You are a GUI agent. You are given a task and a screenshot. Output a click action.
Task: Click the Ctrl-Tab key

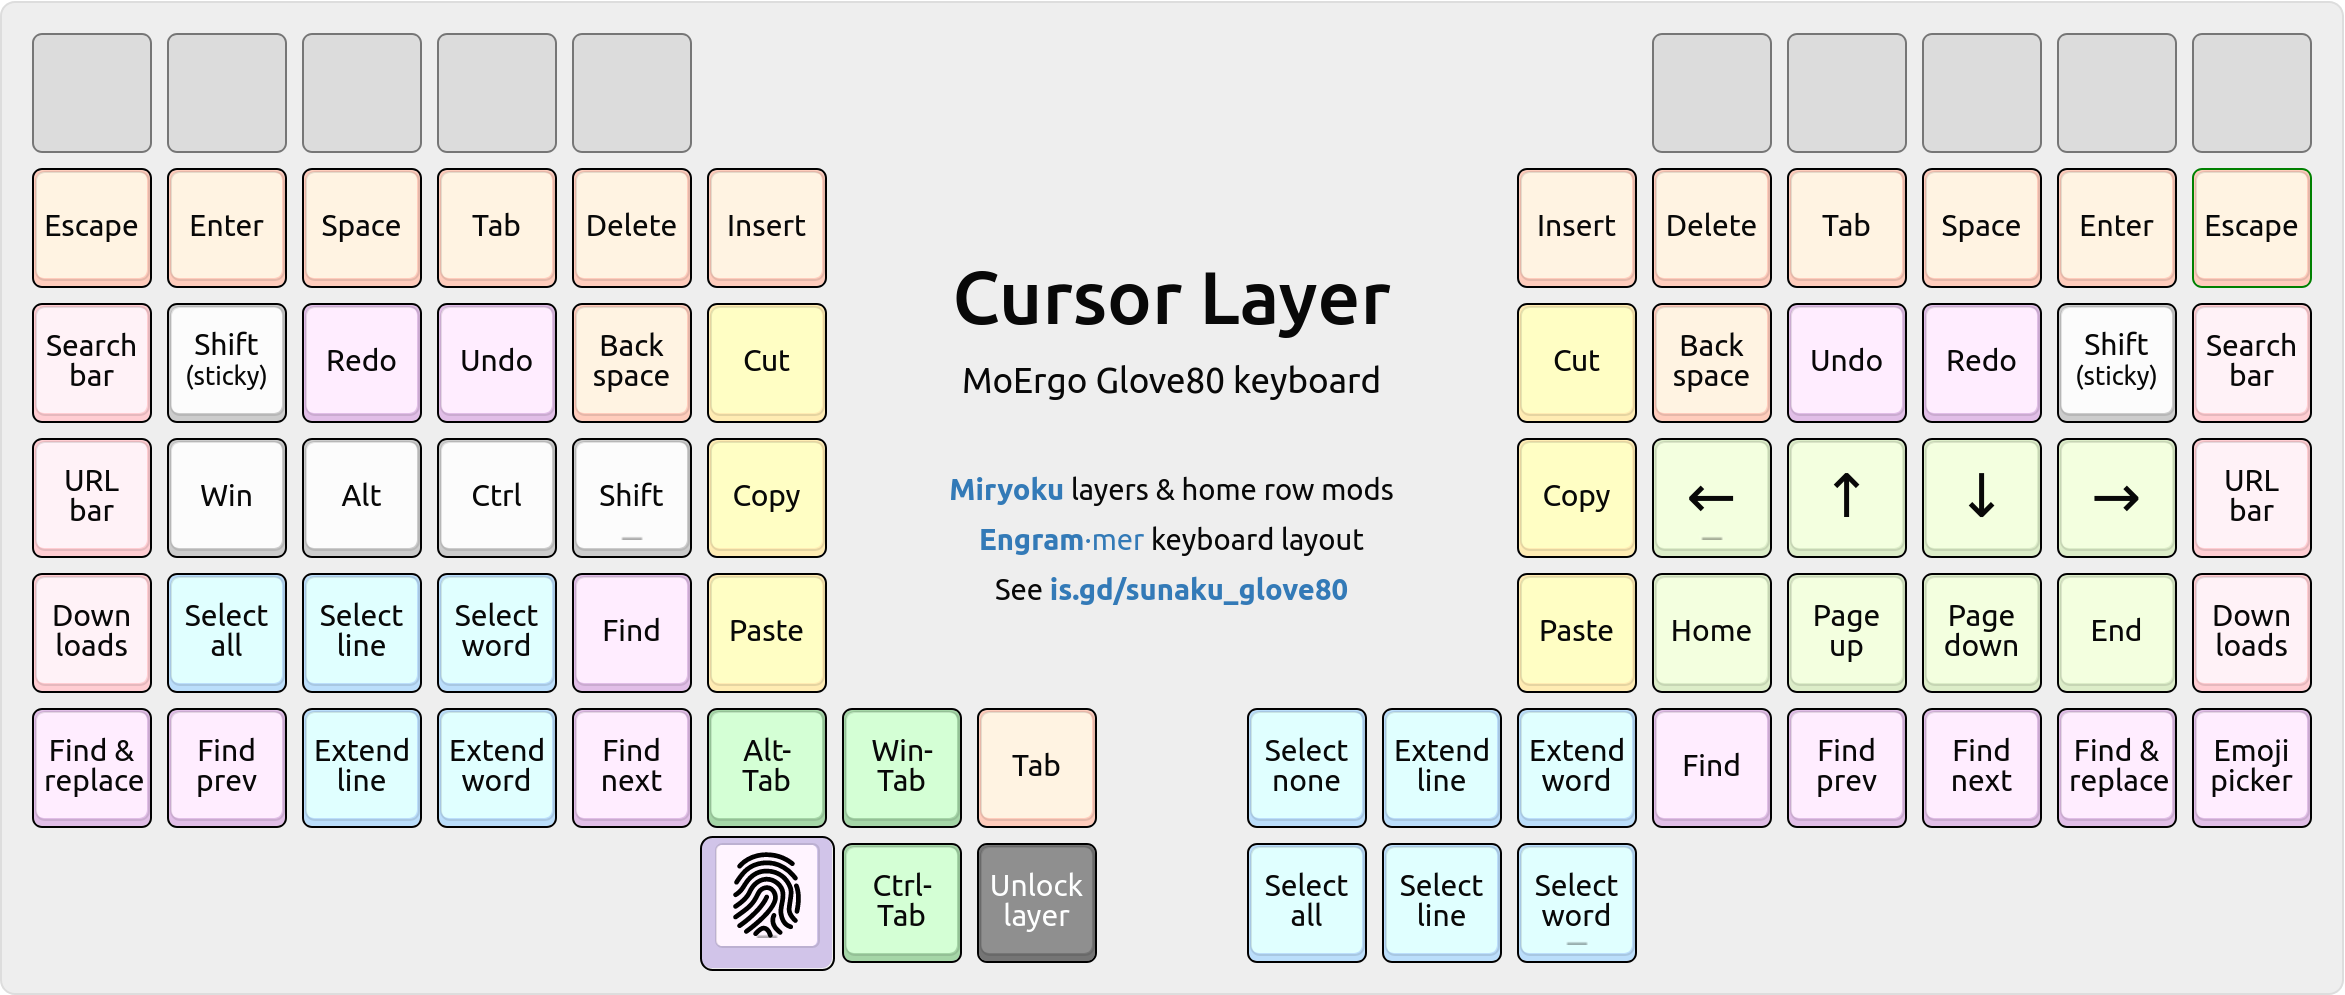point(901,903)
